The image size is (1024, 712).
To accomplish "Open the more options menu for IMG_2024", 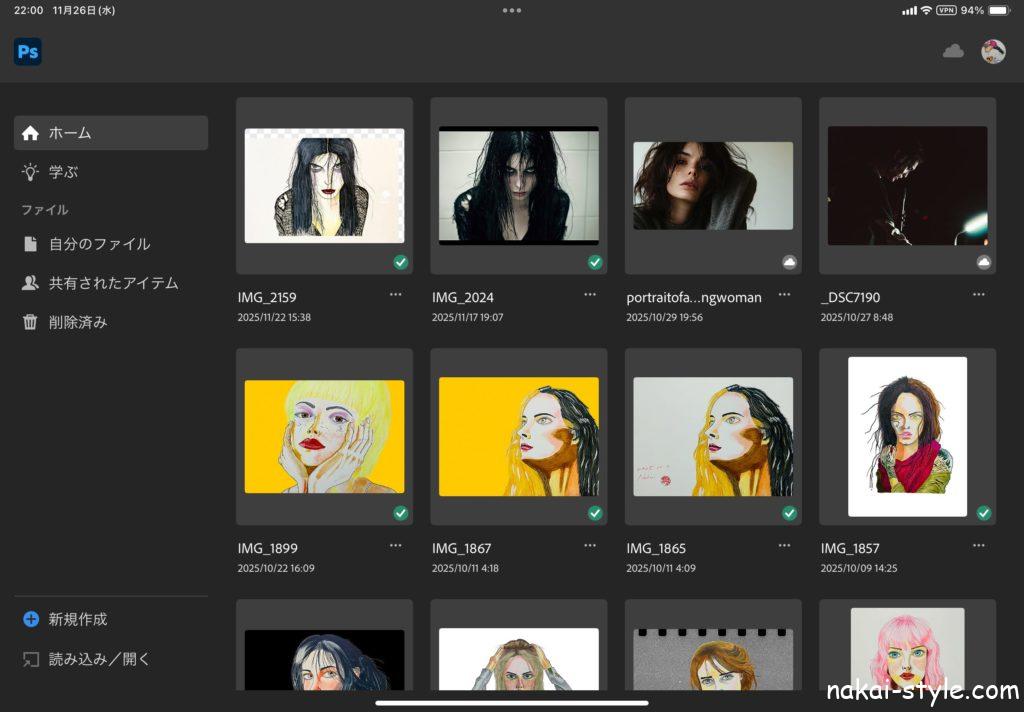I will click(x=590, y=295).
